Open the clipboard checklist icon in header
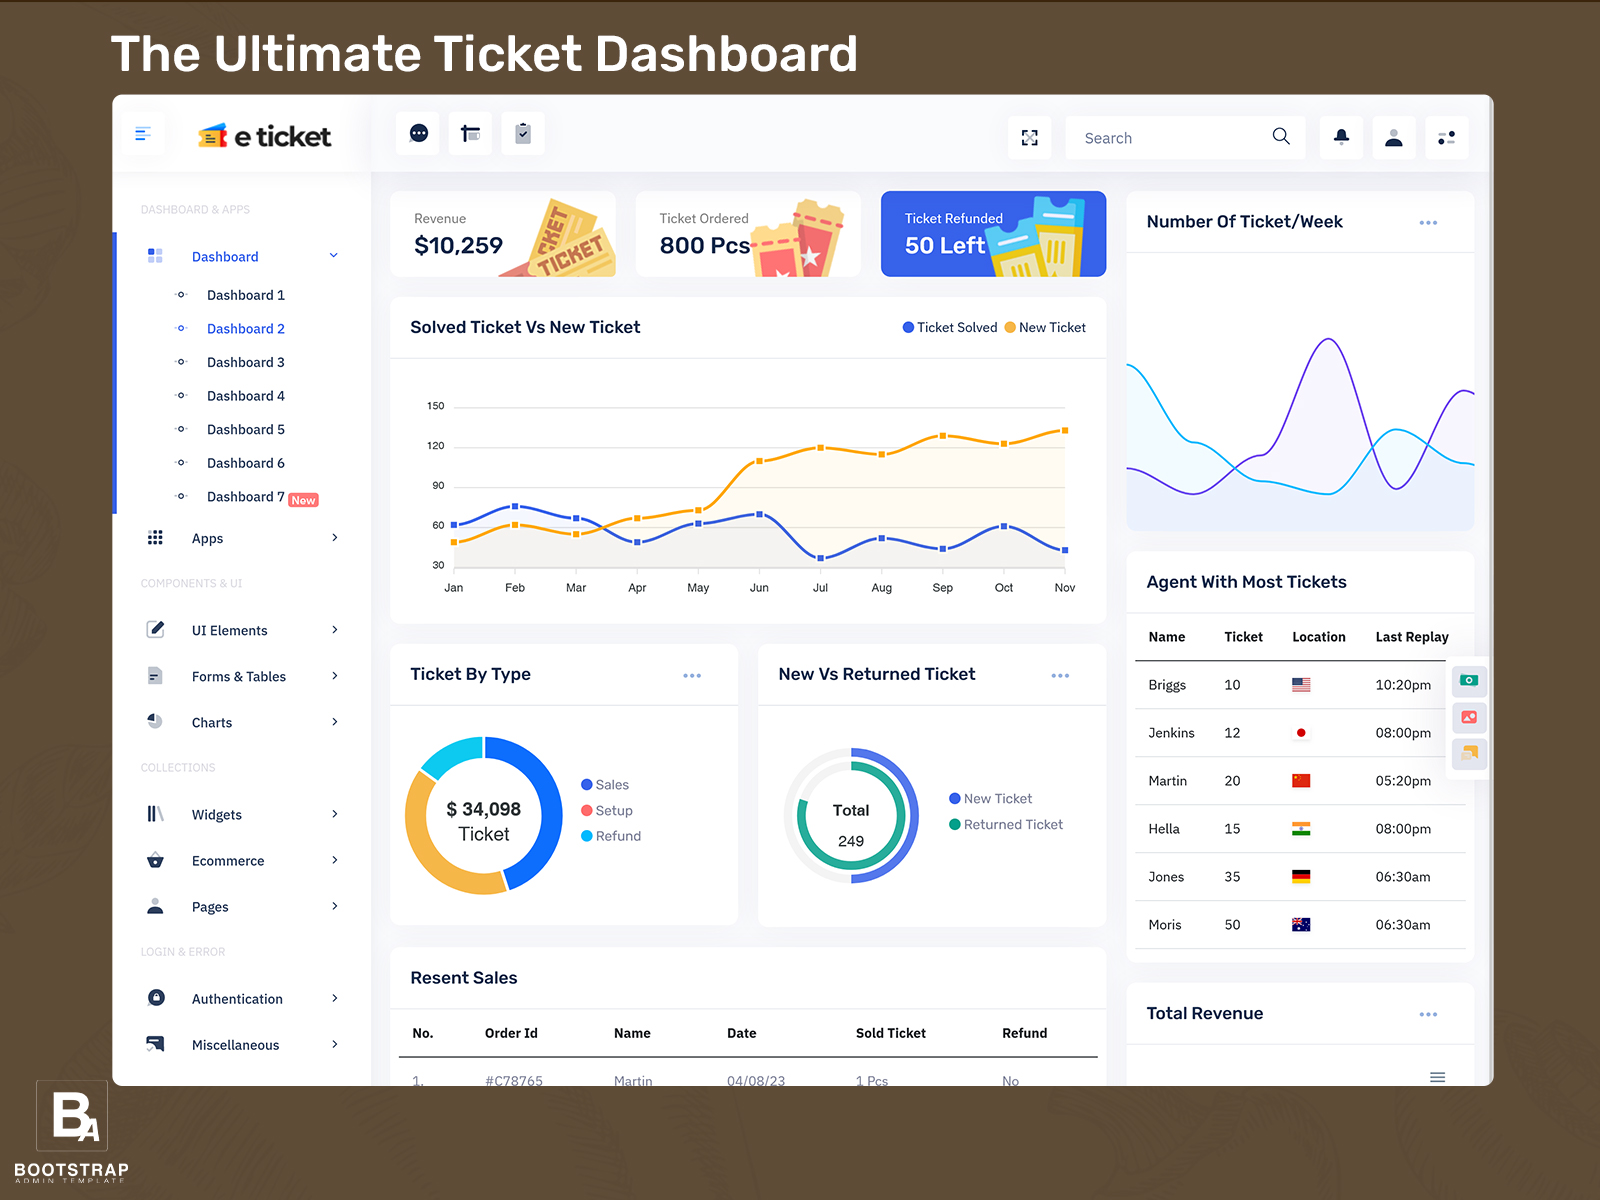This screenshot has width=1600, height=1200. click(522, 133)
